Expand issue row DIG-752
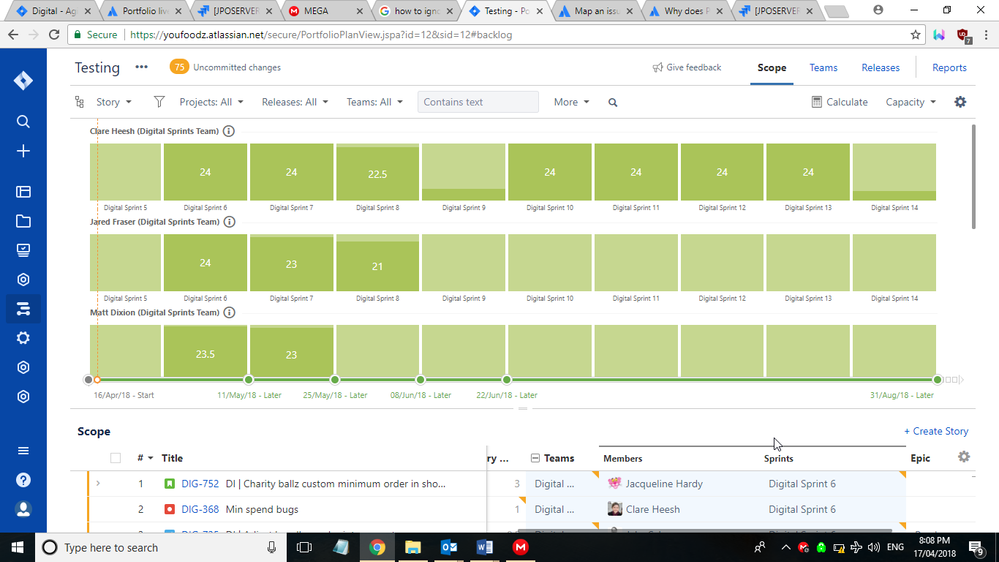Viewport: 999px width, 562px height. point(98,484)
